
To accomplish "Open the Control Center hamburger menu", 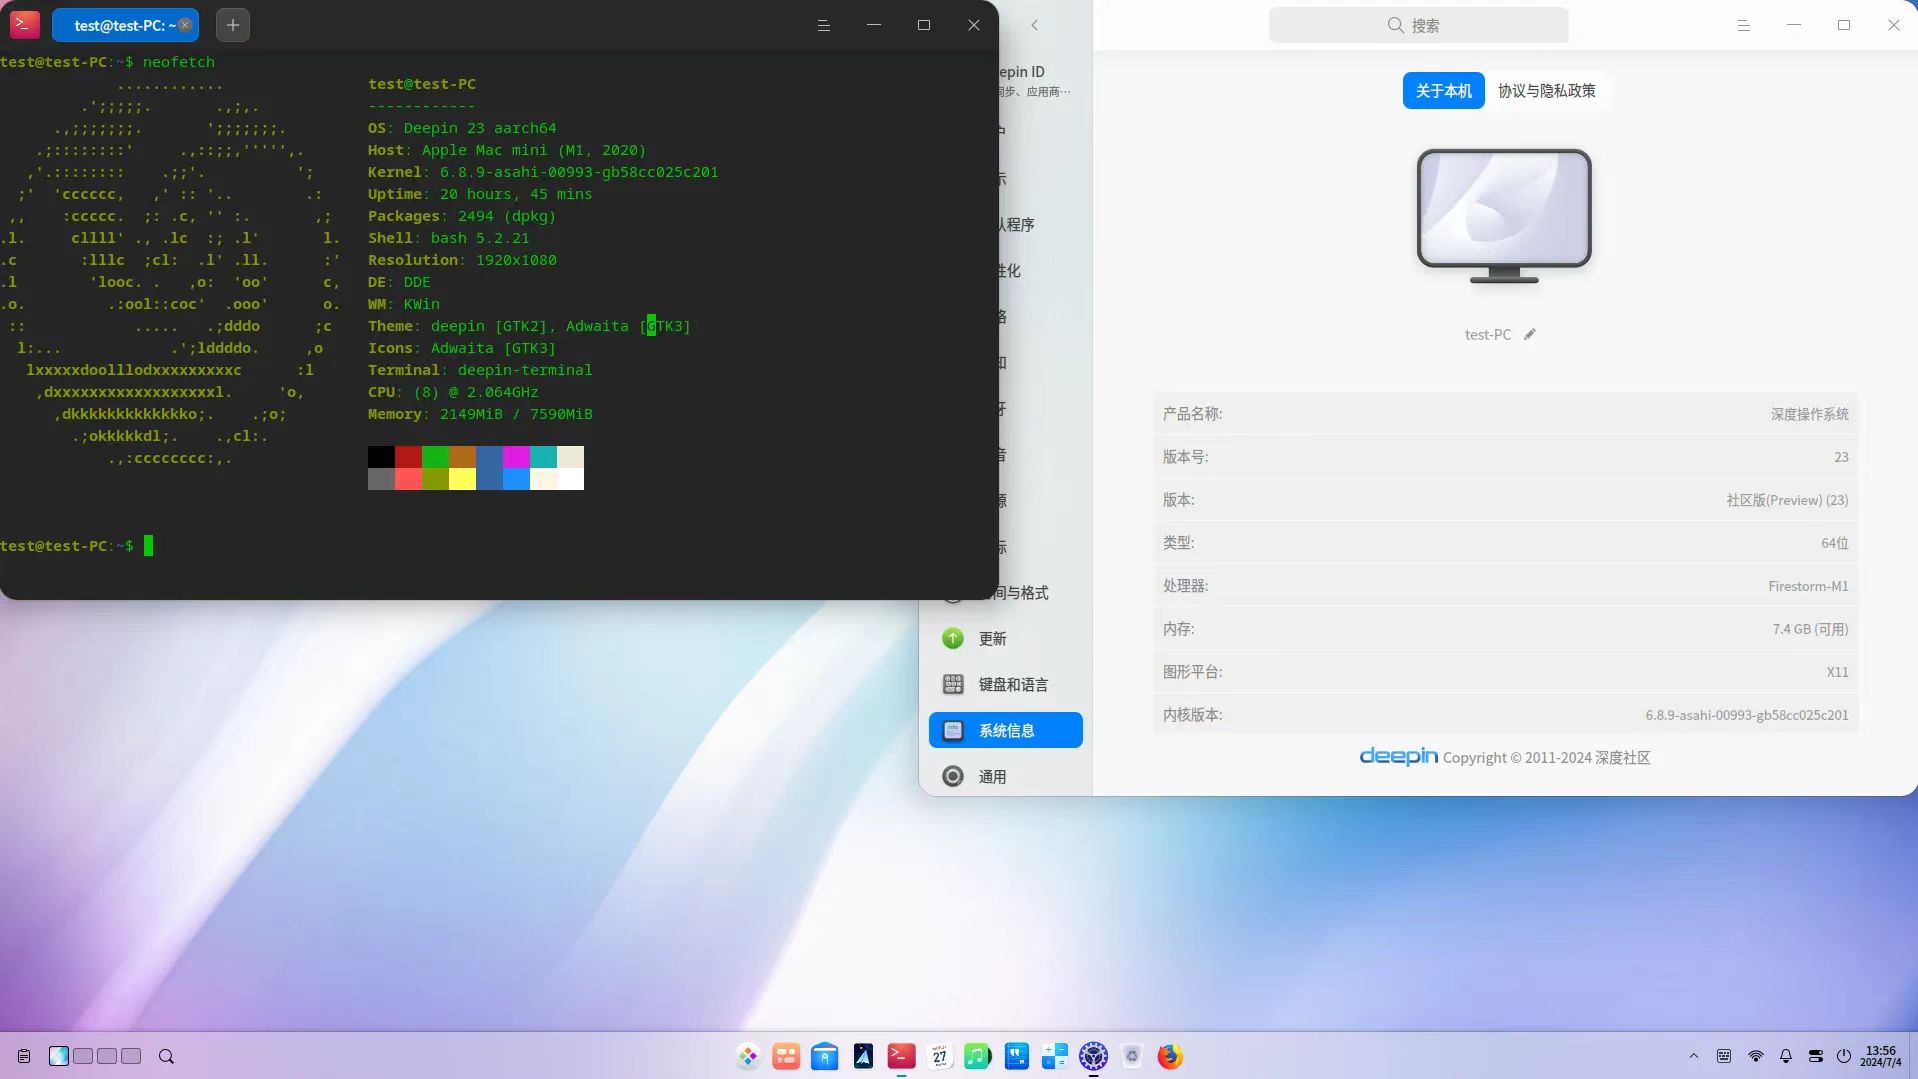I will pos(1743,25).
